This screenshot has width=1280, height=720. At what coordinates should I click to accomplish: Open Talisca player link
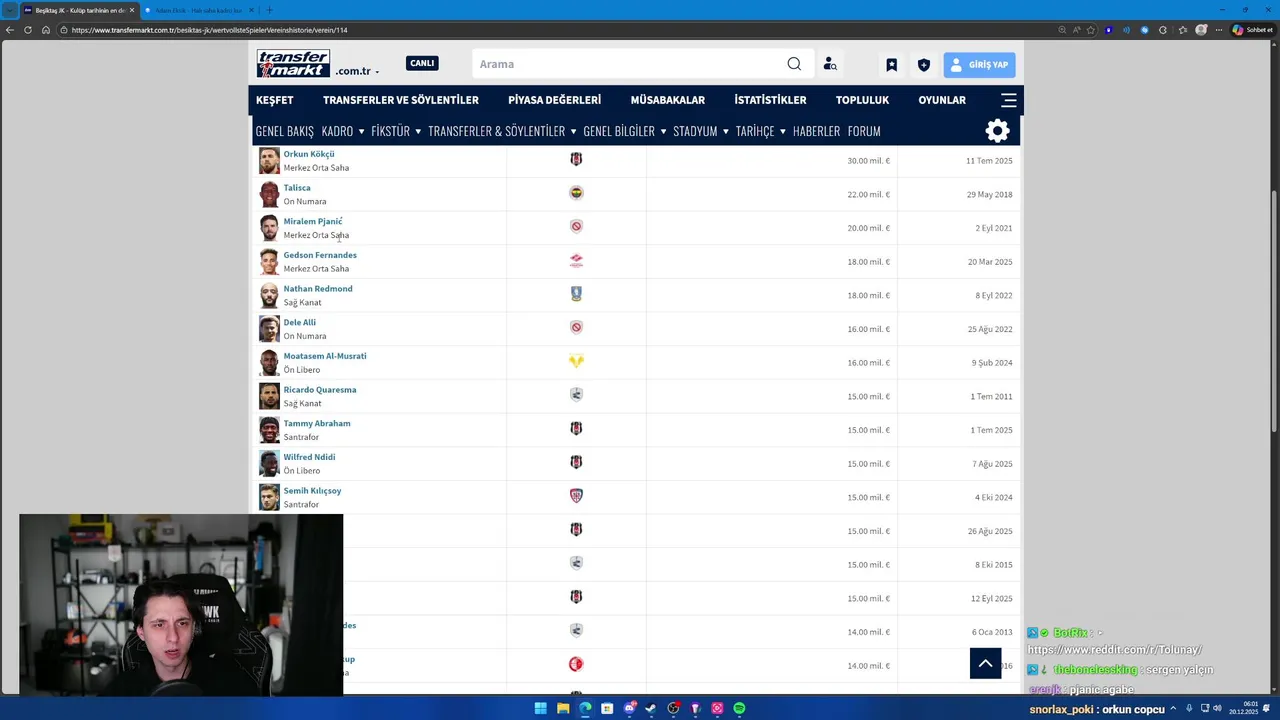(x=297, y=188)
